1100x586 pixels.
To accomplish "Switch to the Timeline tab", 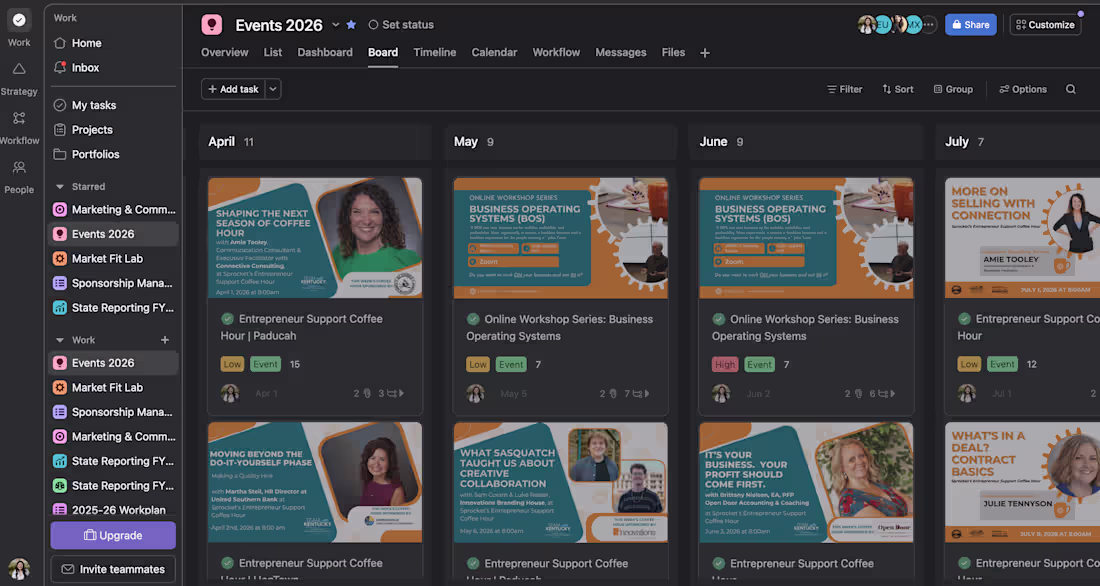I will [x=434, y=53].
